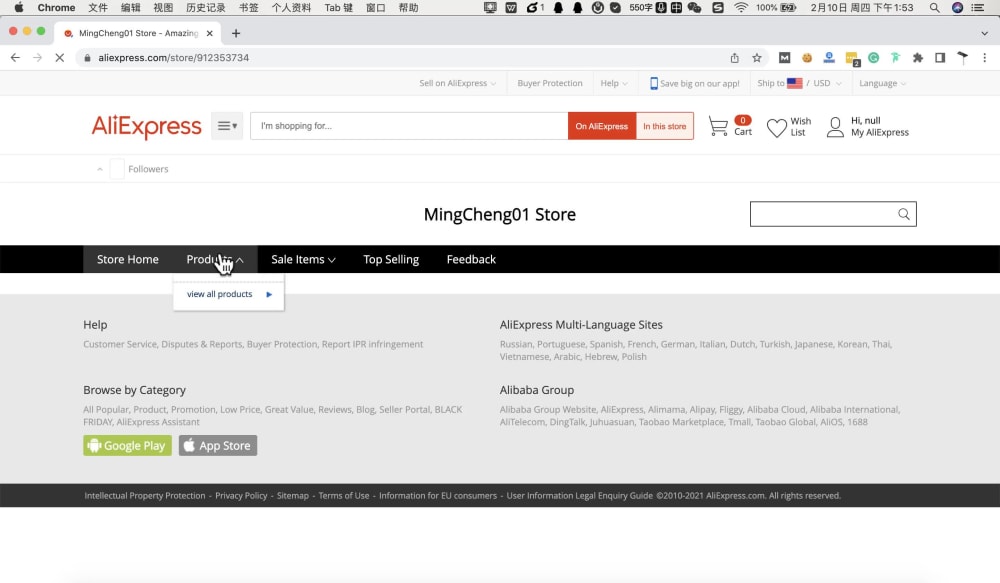This screenshot has width=1000, height=583.
Task: Open Chrome three-dot menu
Action: (x=985, y=57)
